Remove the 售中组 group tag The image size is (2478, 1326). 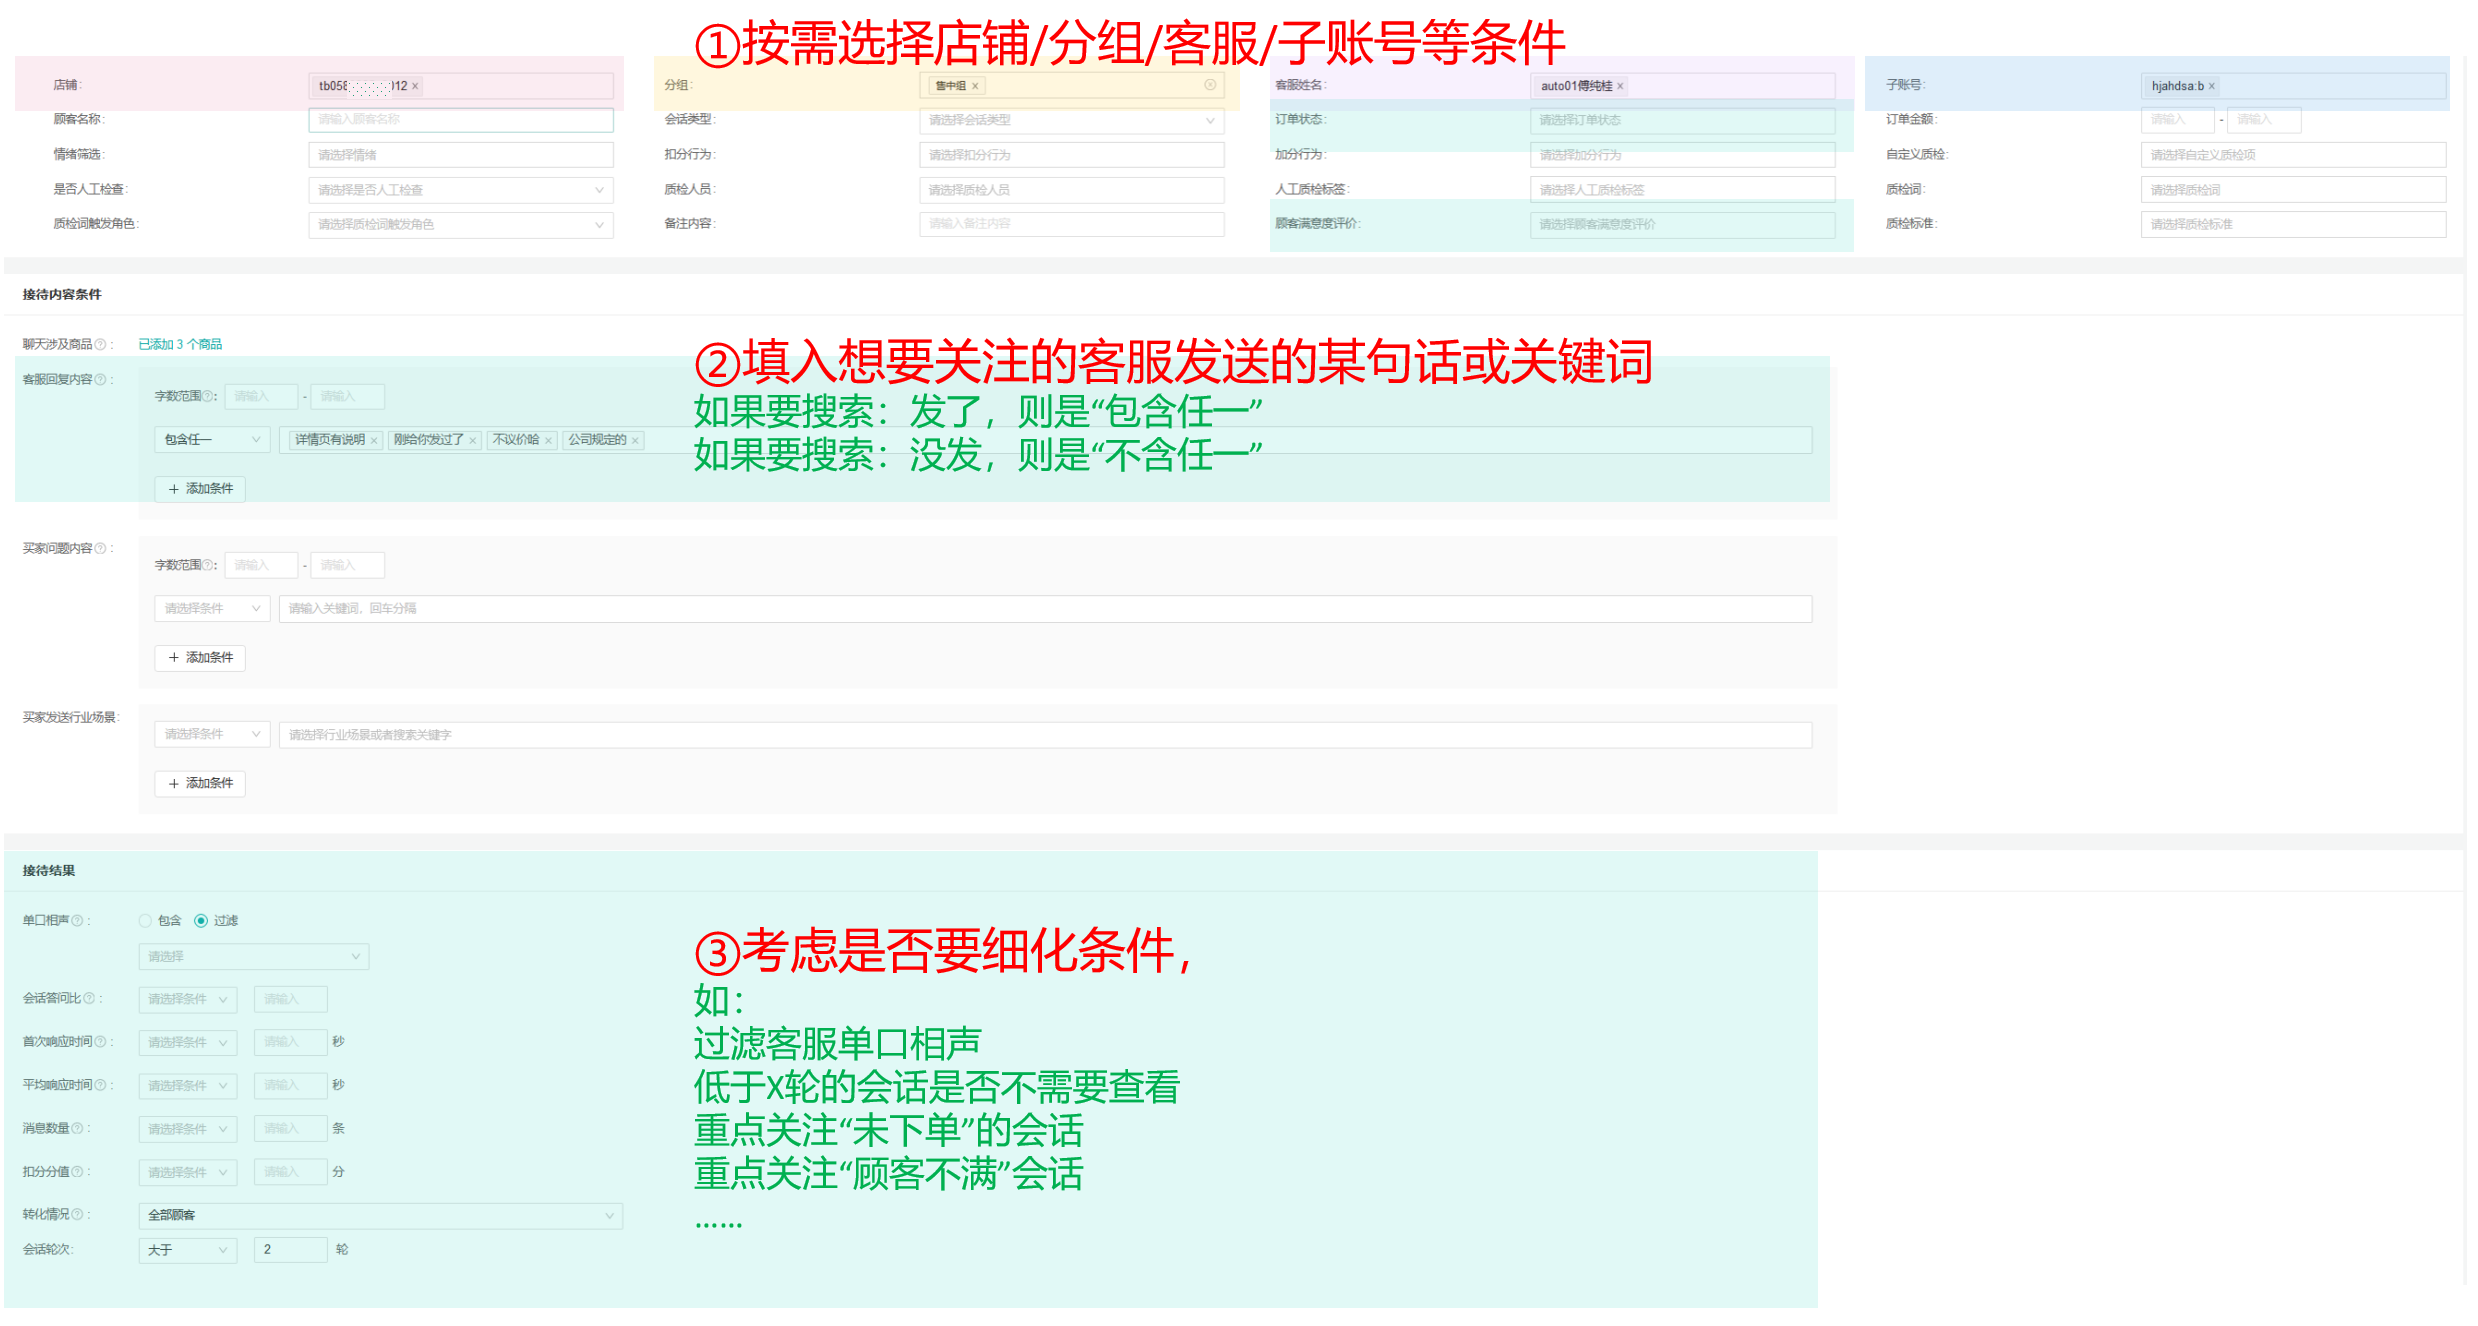pyautogui.click(x=975, y=86)
